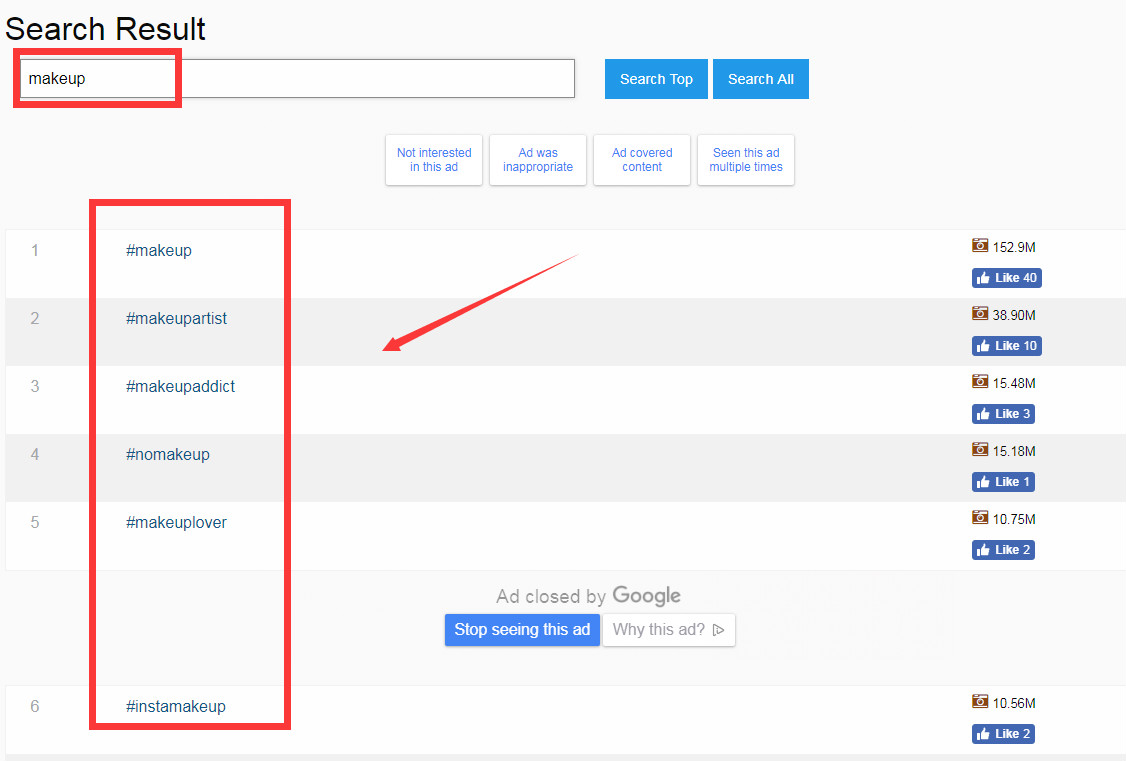Click the camera icon beside 10.56M
Viewport: 1126px width, 761px height.
point(980,702)
